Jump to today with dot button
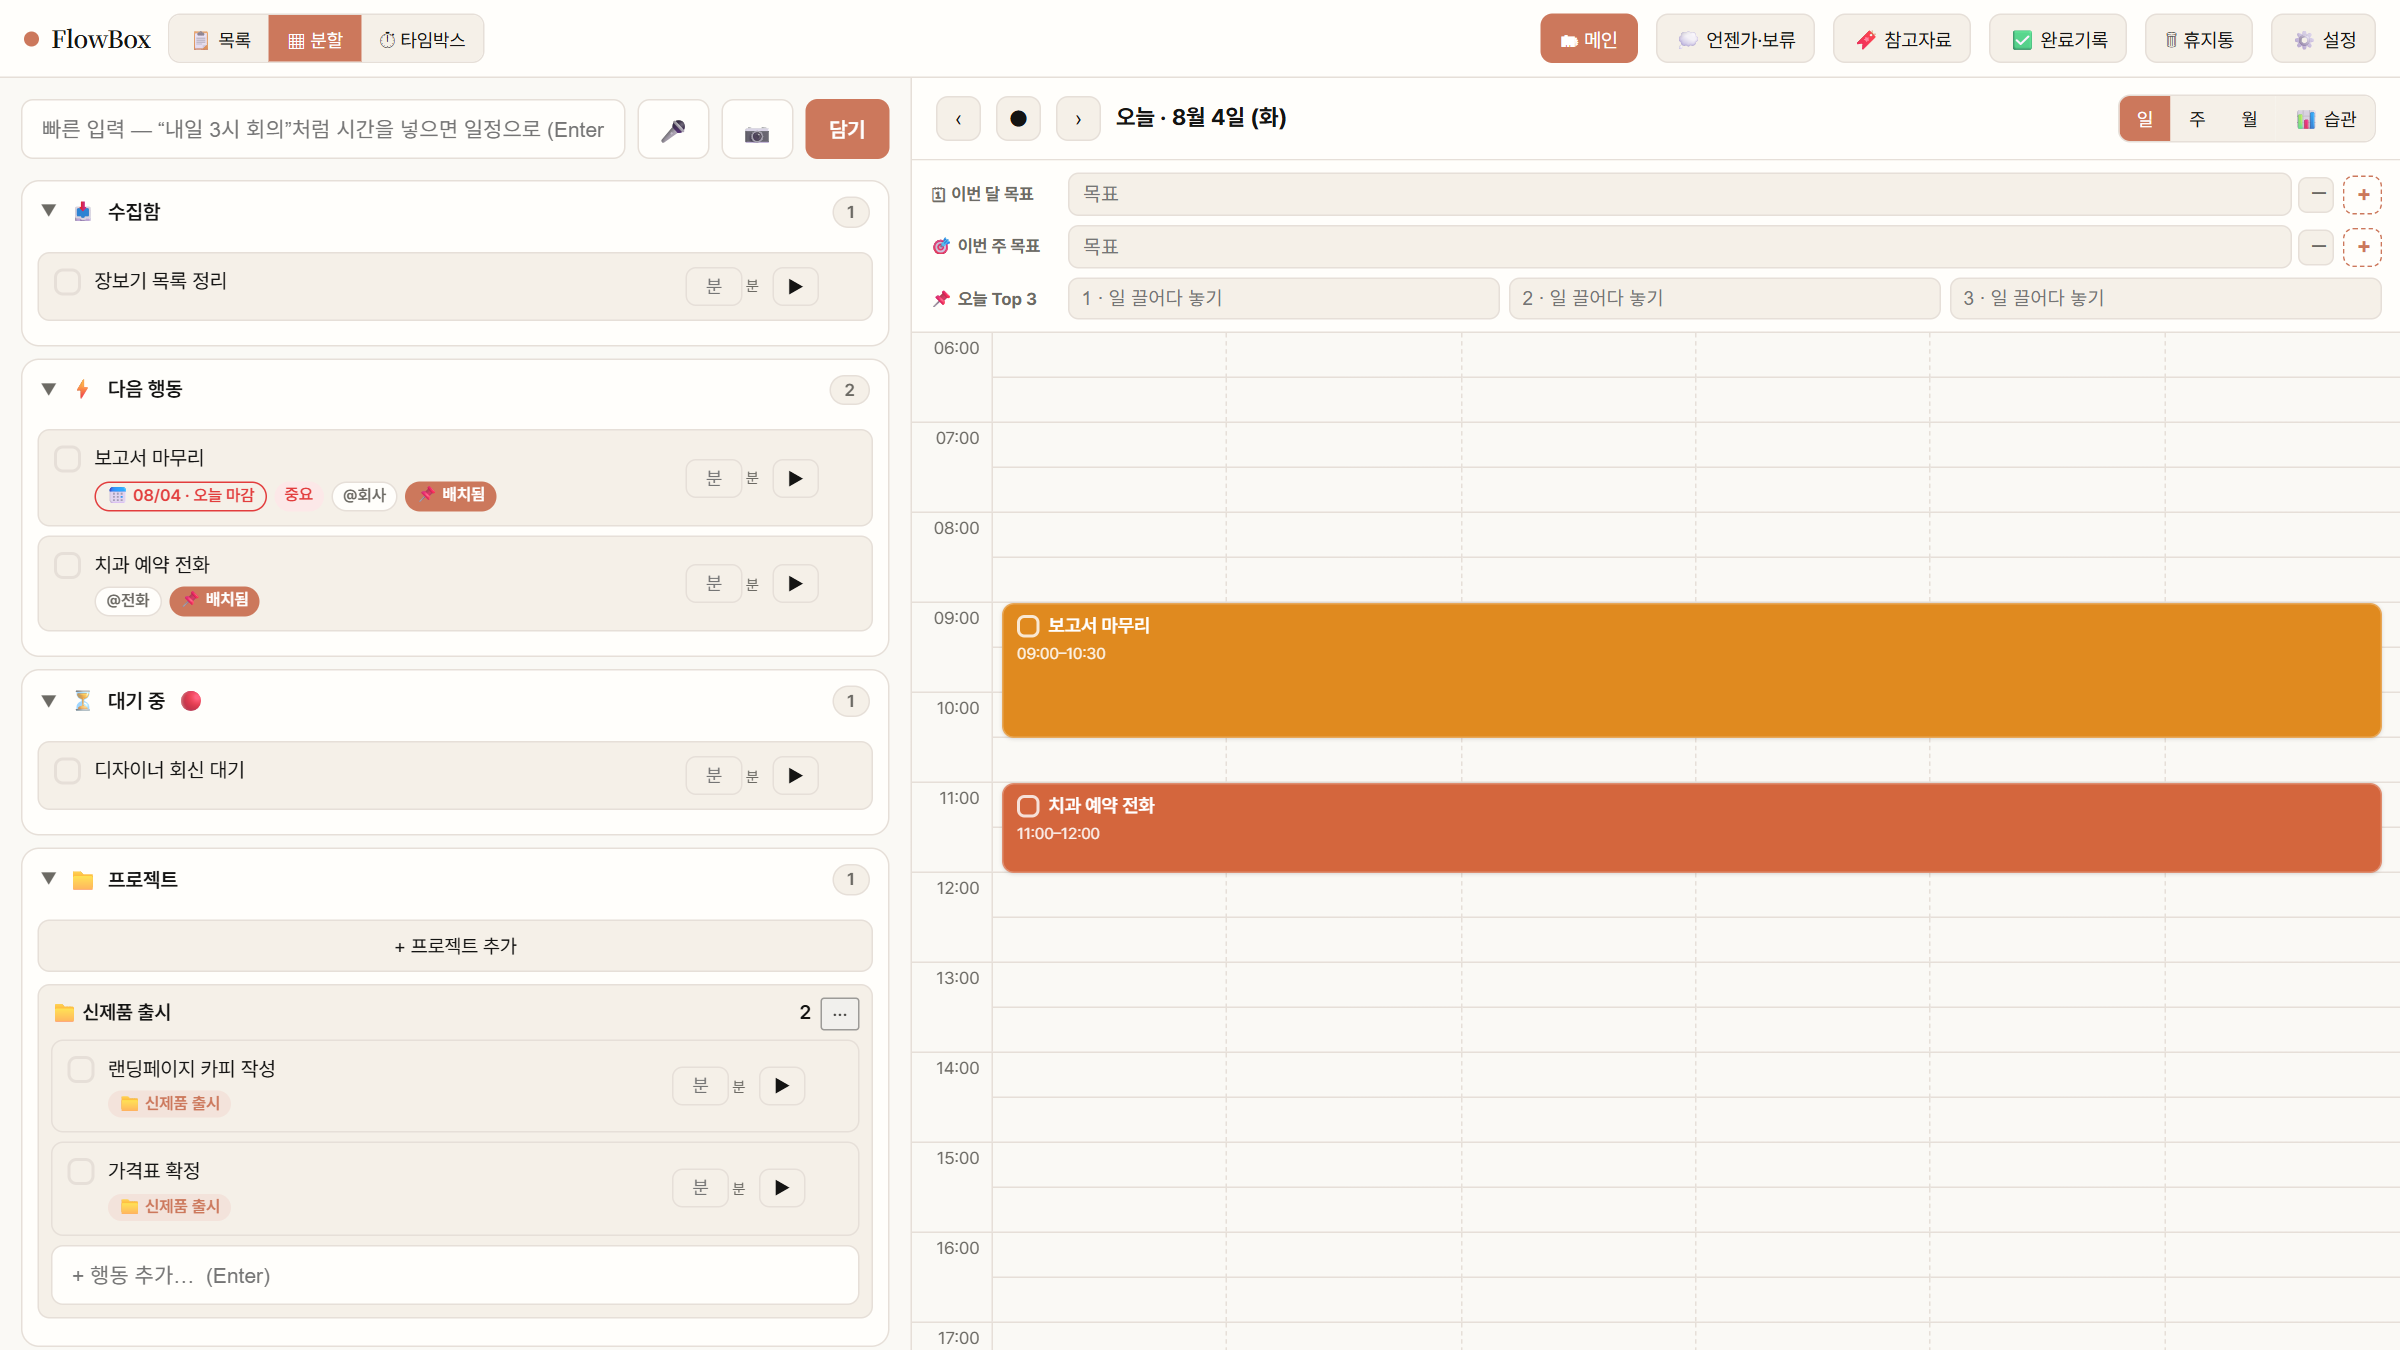 (x=1018, y=119)
